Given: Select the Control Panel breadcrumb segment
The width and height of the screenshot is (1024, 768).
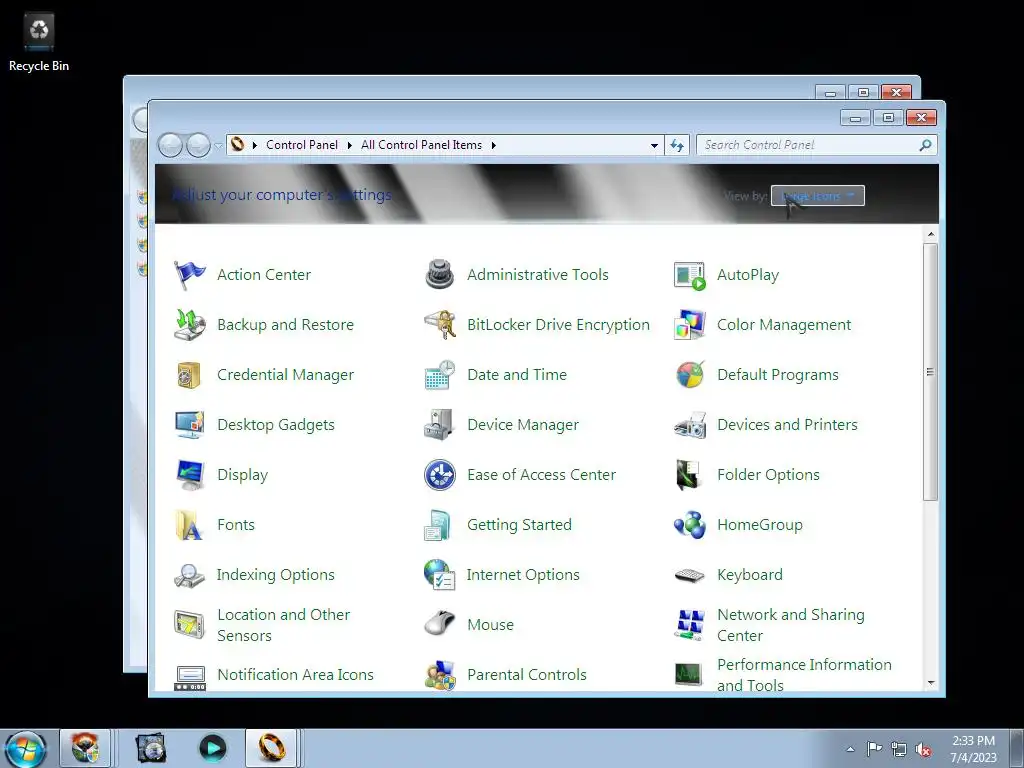Looking at the screenshot, I should point(302,145).
